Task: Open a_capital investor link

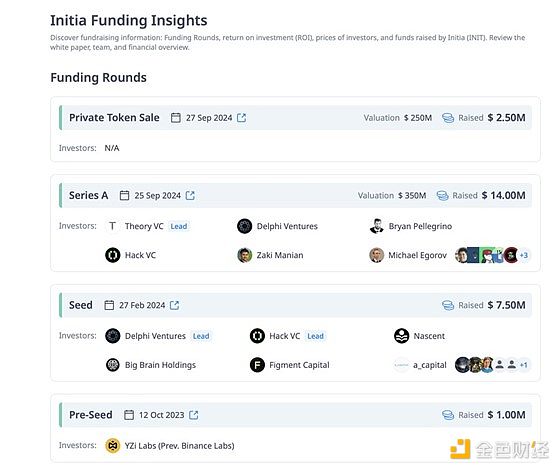Action: (430, 365)
